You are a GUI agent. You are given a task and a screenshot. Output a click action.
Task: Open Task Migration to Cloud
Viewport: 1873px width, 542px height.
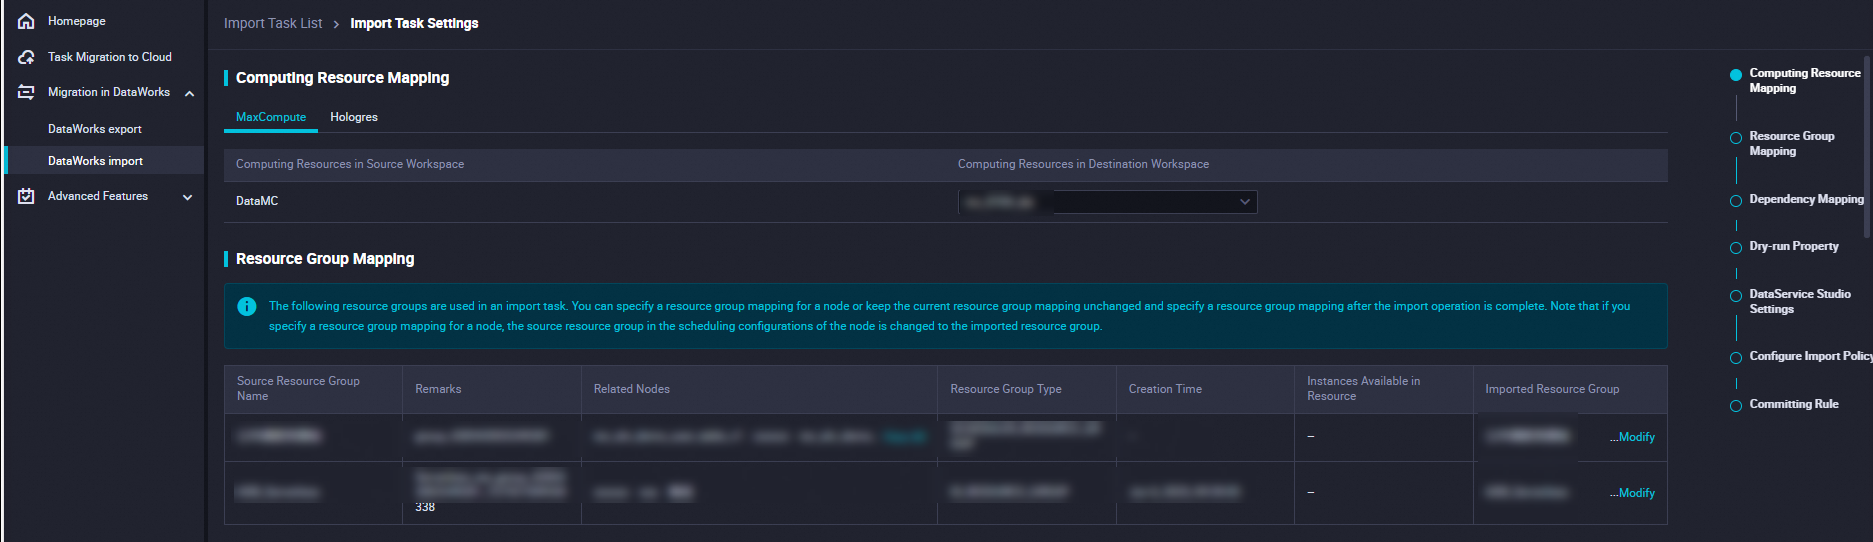pos(110,57)
